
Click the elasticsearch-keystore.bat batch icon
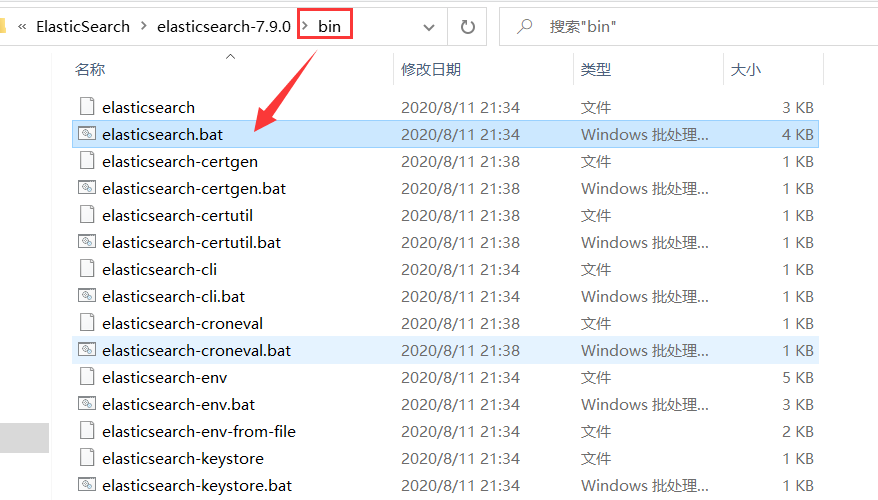pyautogui.click(x=87, y=485)
